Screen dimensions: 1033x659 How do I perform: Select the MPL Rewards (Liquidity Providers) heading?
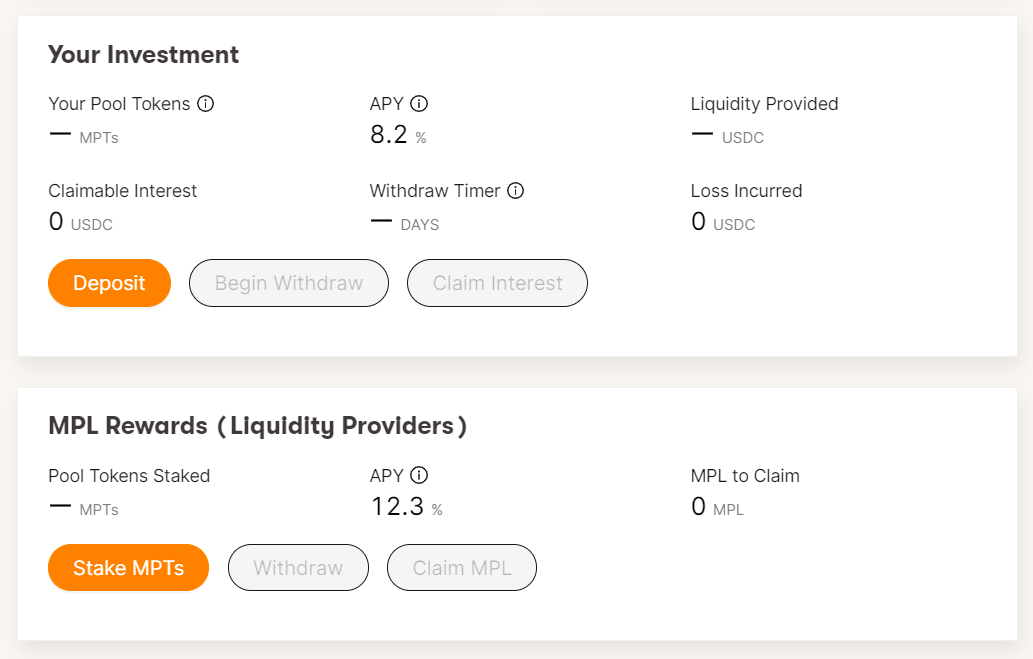pos(257,426)
